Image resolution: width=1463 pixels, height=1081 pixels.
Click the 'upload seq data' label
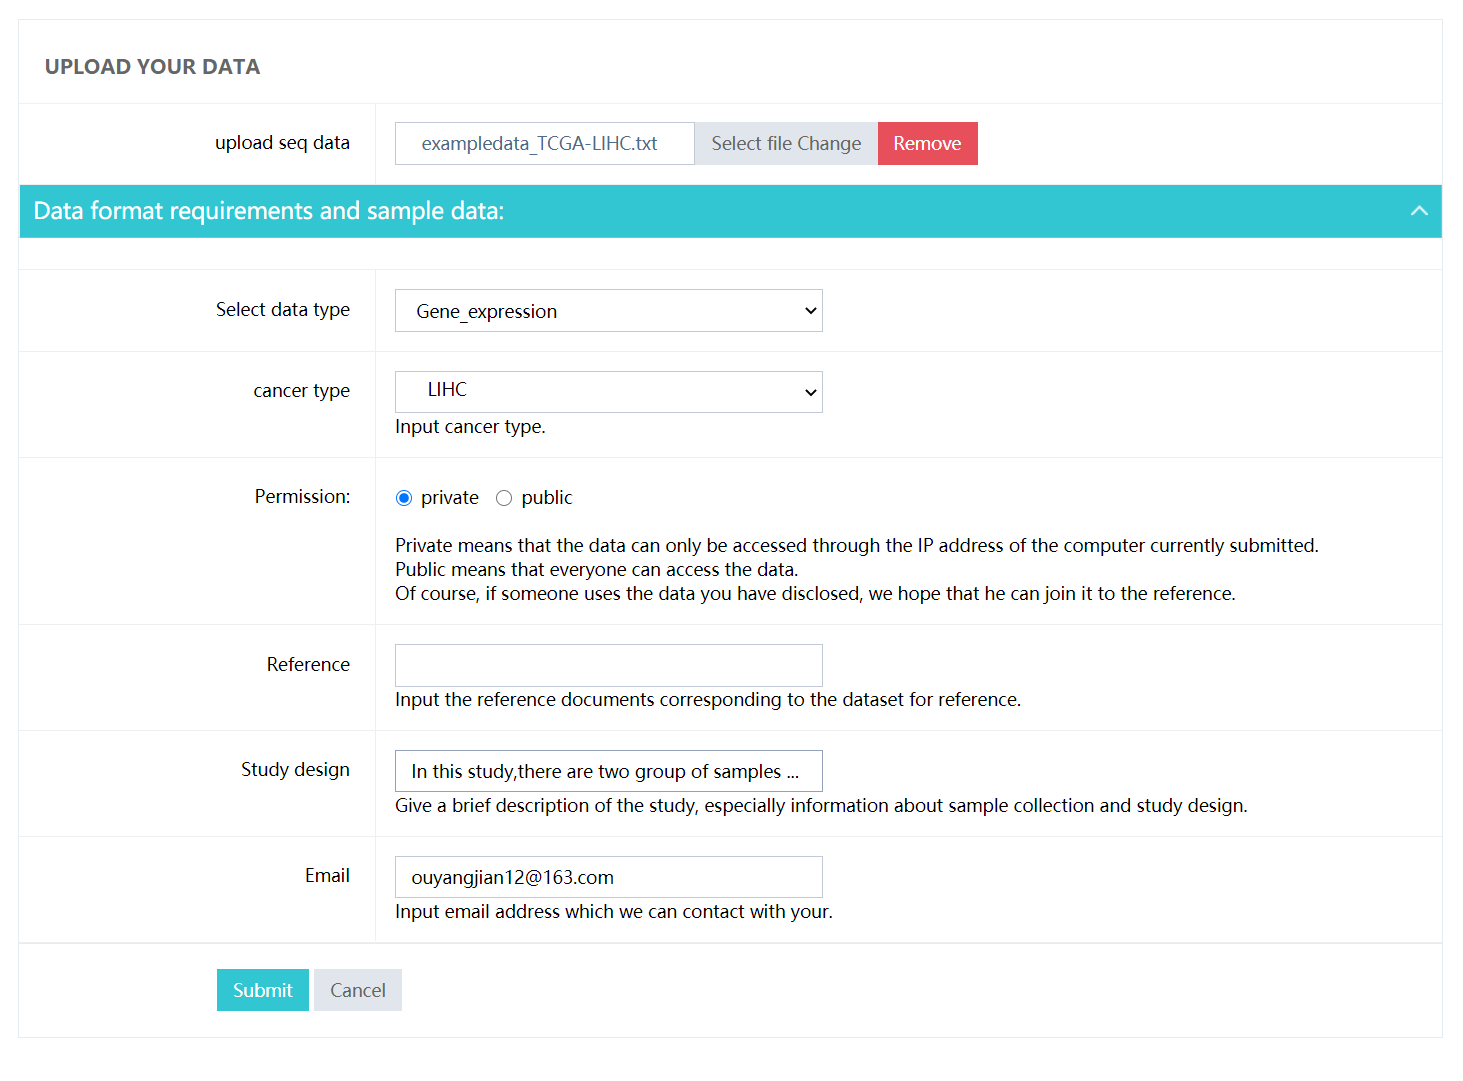click(282, 143)
